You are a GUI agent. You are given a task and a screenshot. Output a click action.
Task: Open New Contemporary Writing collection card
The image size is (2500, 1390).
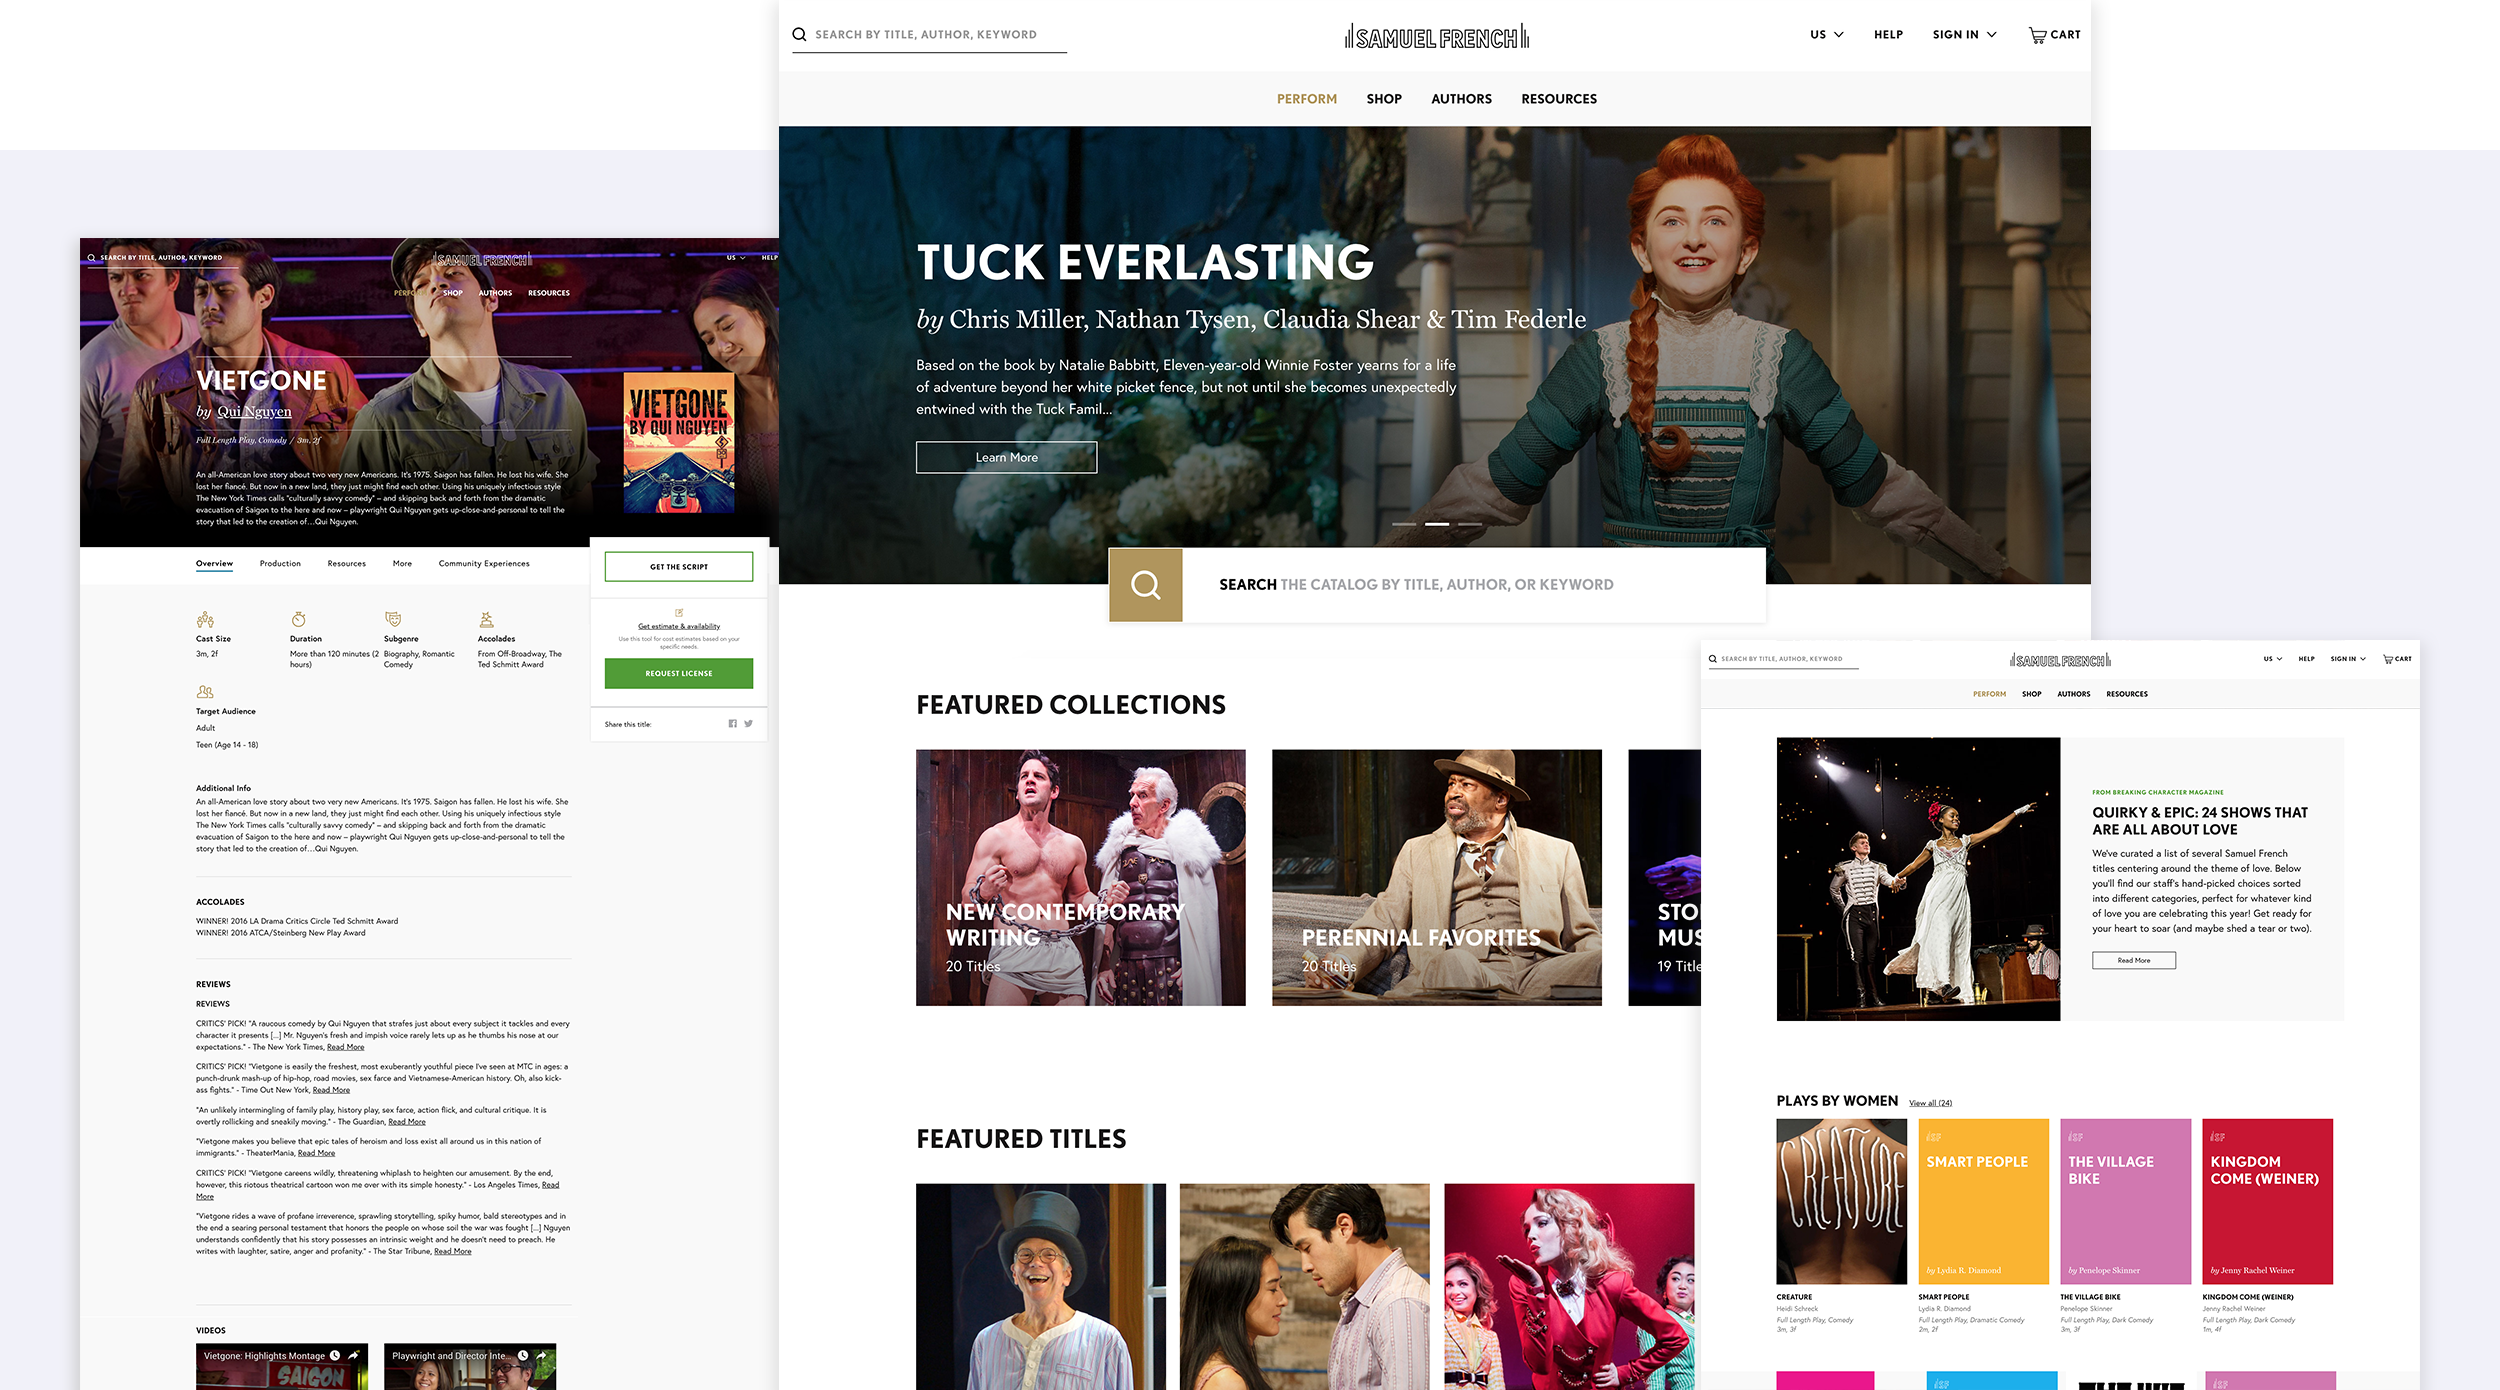click(1081, 878)
